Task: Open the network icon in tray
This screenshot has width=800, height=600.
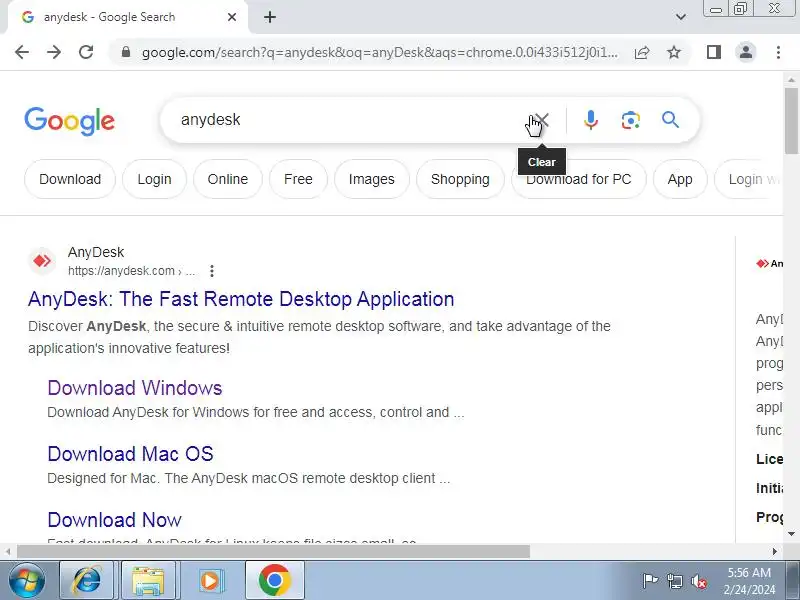Action: 675,581
